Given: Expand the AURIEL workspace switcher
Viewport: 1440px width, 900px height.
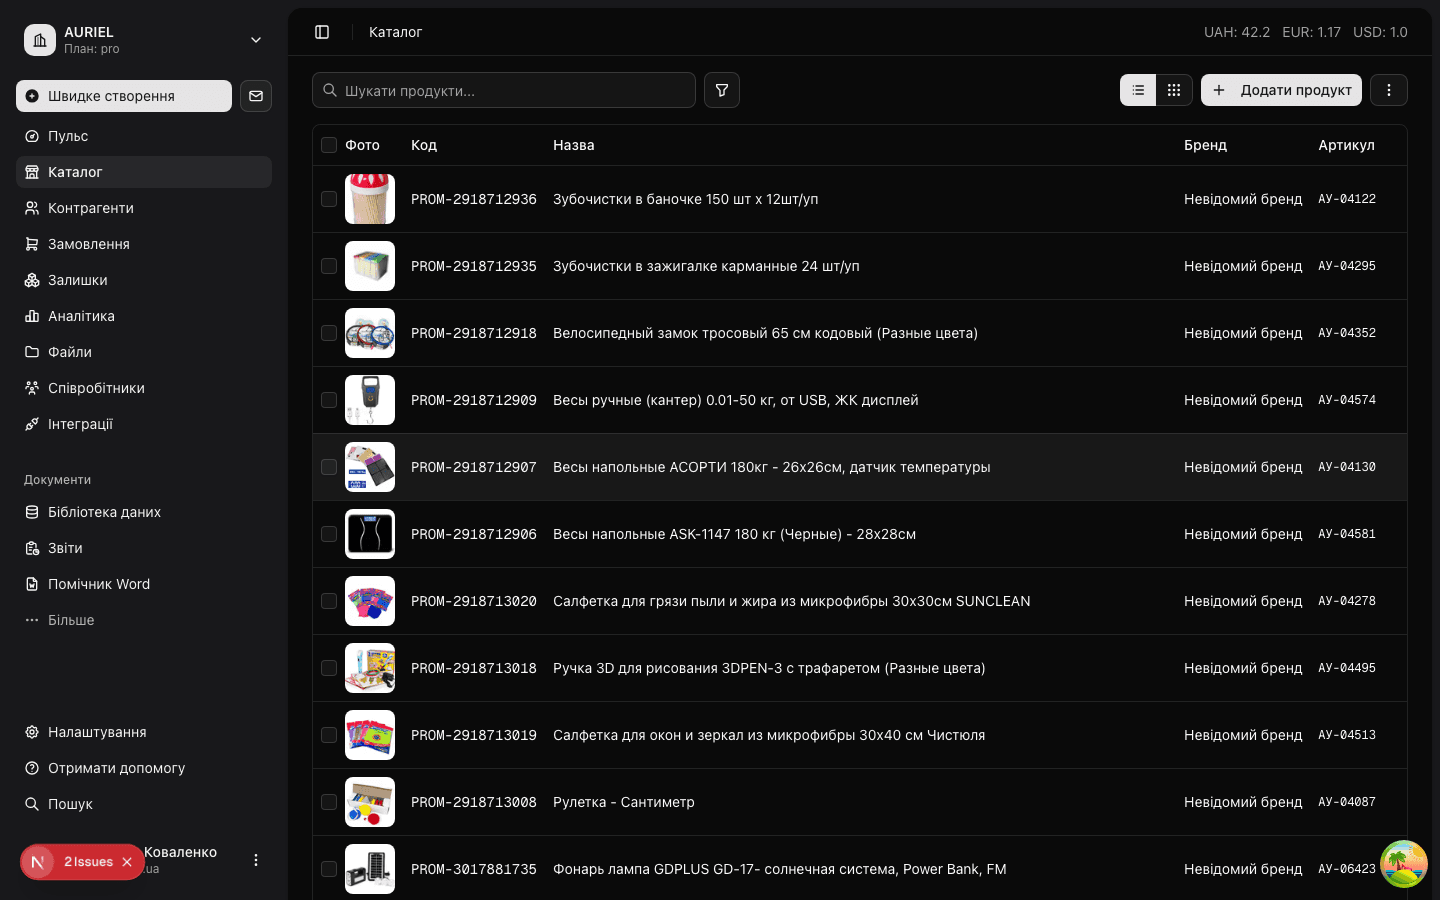Looking at the screenshot, I should 144,40.
